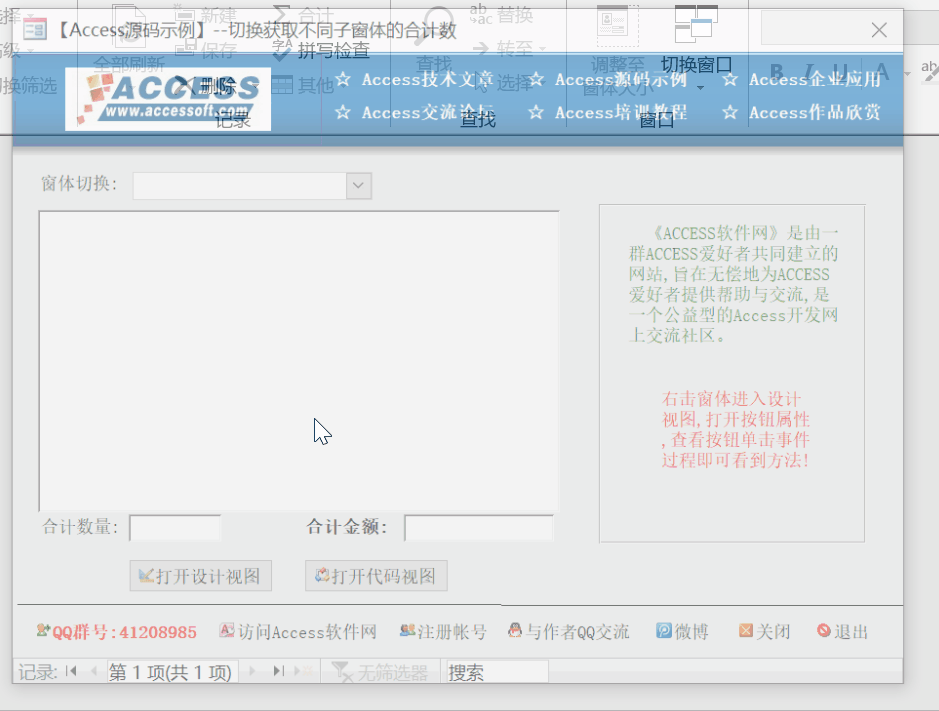Expand the 窗体切换 dropdown arrow

[x=359, y=186]
